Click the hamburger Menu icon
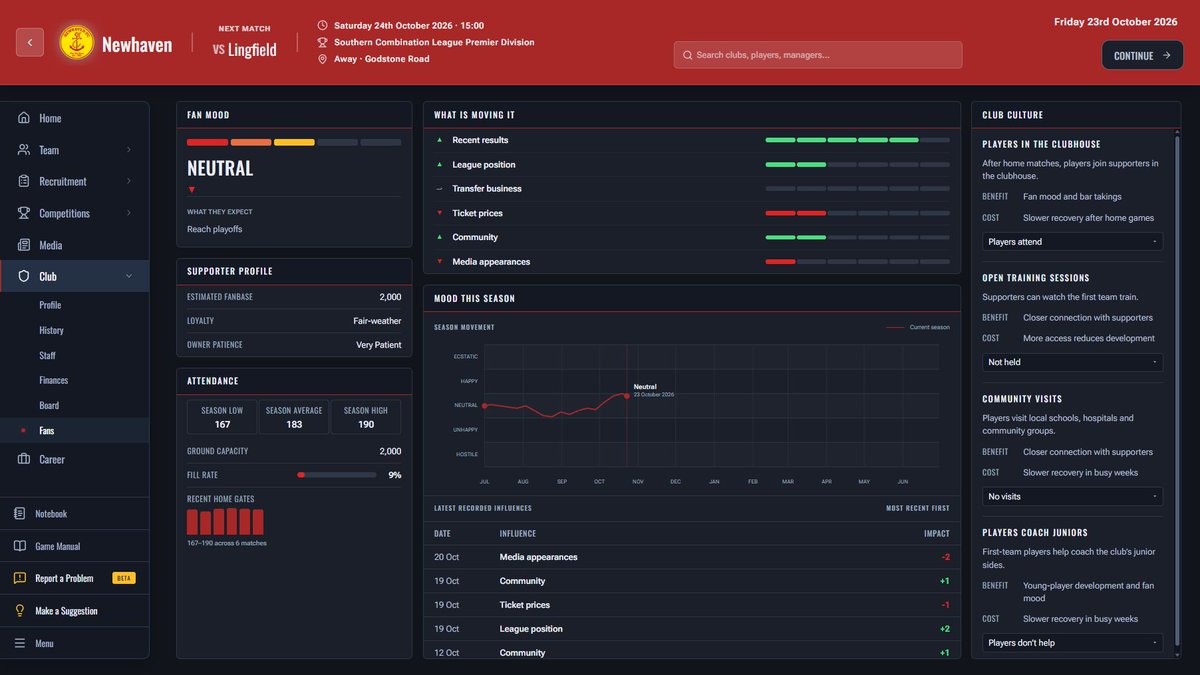Viewport: 1200px width, 675px height. tap(20, 643)
